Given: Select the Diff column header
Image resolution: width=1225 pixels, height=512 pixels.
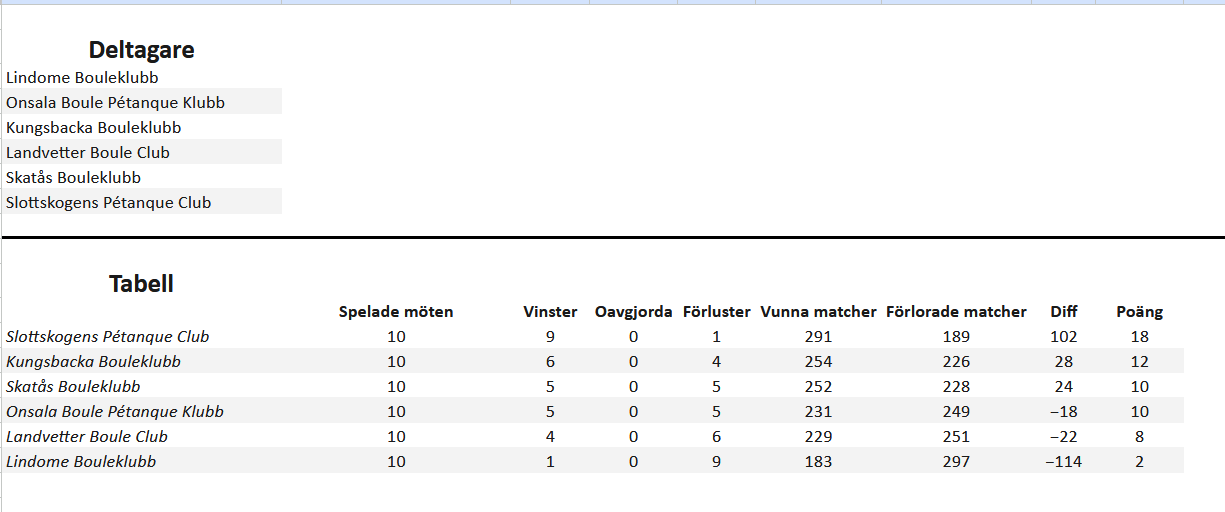Looking at the screenshot, I should click(x=1064, y=311).
